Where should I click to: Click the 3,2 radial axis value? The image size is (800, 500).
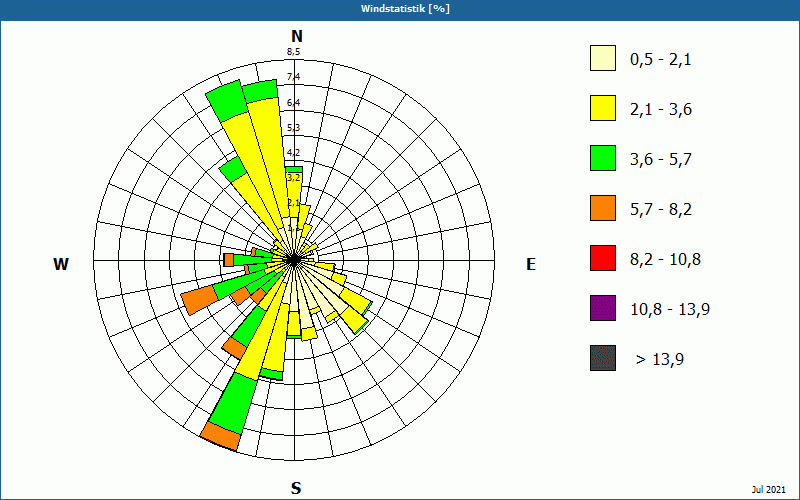click(293, 178)
